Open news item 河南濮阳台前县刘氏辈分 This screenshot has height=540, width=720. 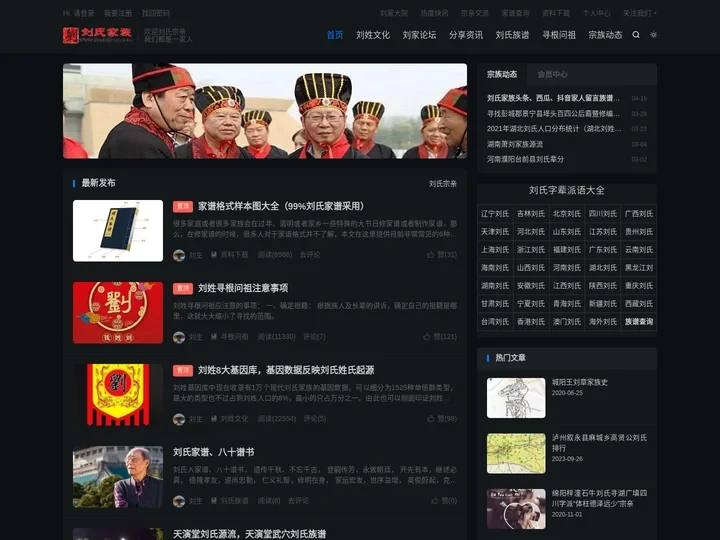click(525, 159)
